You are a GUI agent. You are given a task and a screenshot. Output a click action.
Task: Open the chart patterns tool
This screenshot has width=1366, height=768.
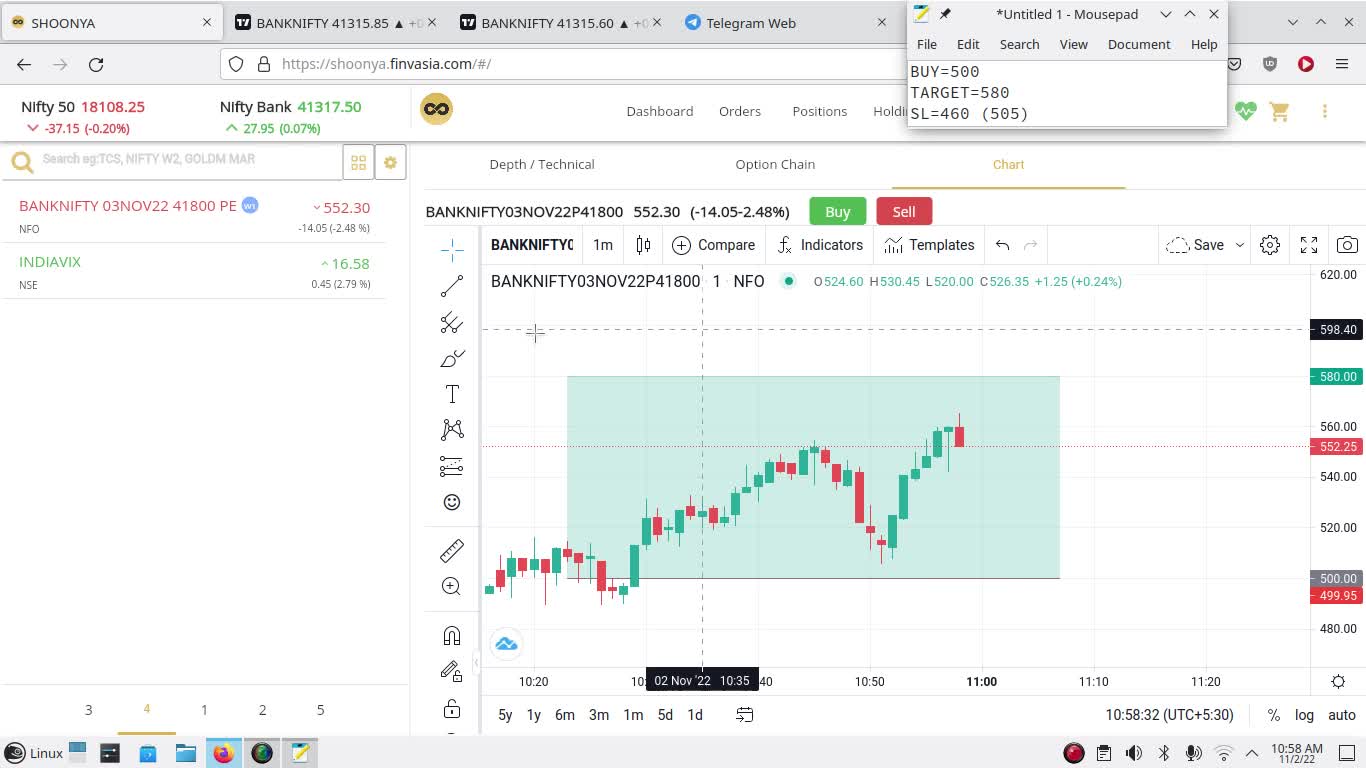(x=452, y=430)
